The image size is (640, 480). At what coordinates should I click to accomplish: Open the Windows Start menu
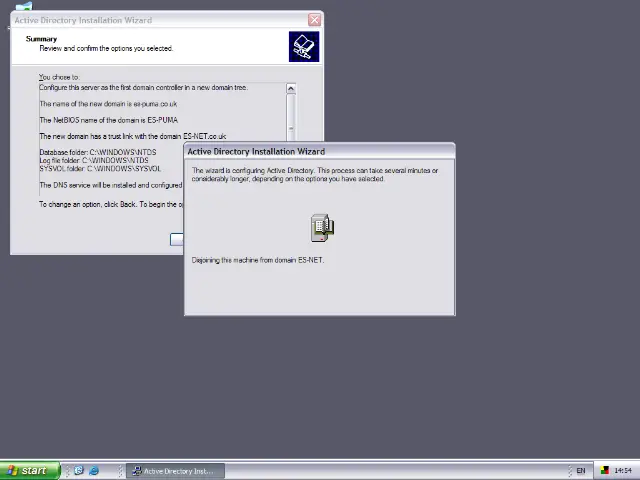(x=27, y=470)
